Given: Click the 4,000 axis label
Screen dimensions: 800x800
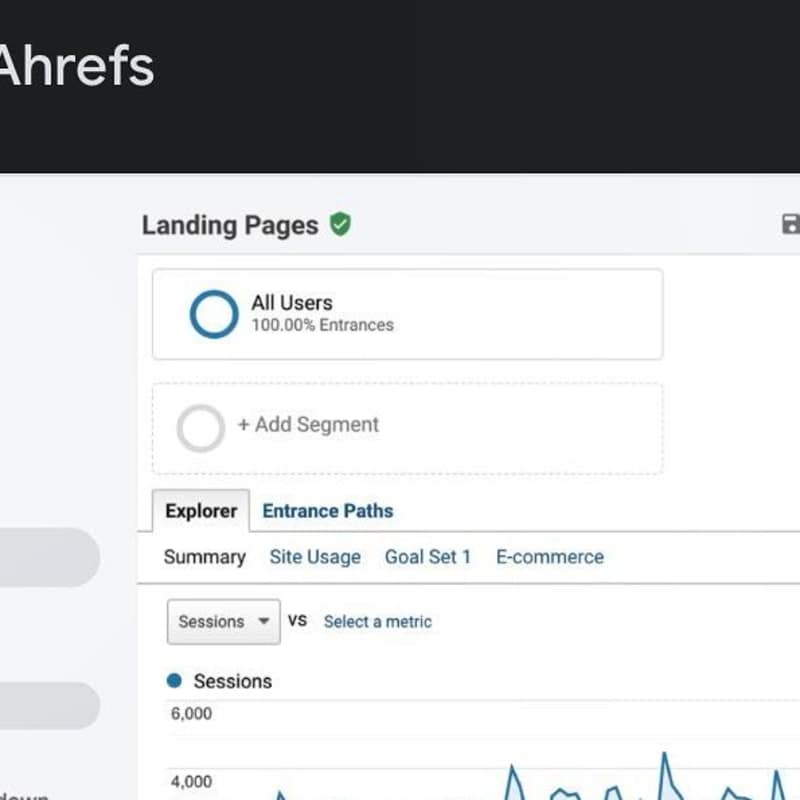Looking at the screenshot, I should tap(191, 781).
